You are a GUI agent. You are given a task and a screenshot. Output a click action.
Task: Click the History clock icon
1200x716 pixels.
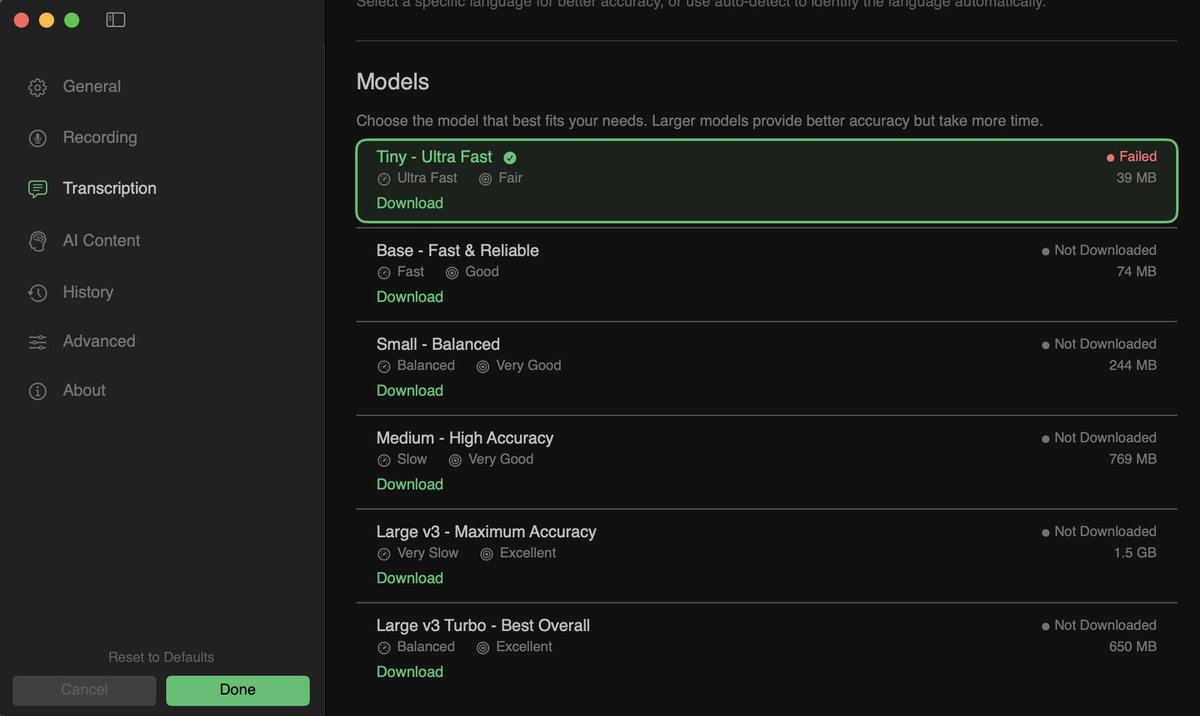[38, 293]
